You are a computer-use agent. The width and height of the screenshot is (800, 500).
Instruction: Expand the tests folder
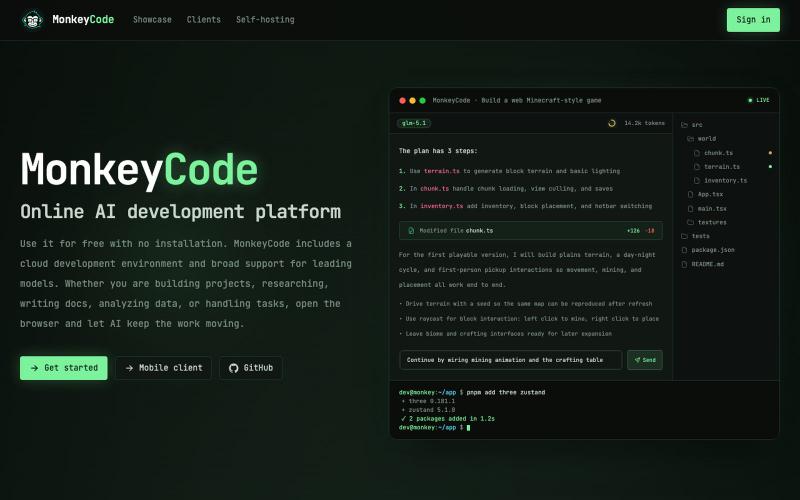click(x=695, y=236)
